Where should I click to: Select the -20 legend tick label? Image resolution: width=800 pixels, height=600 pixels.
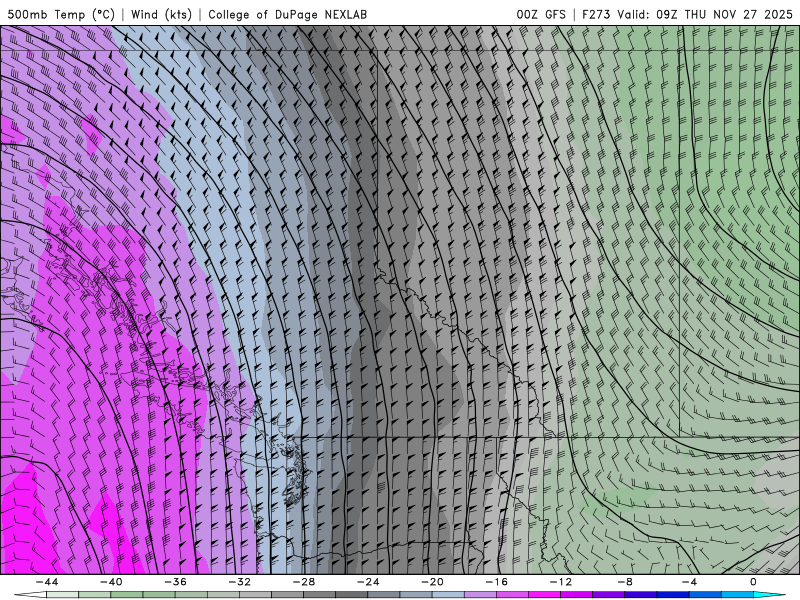[432, 582]
